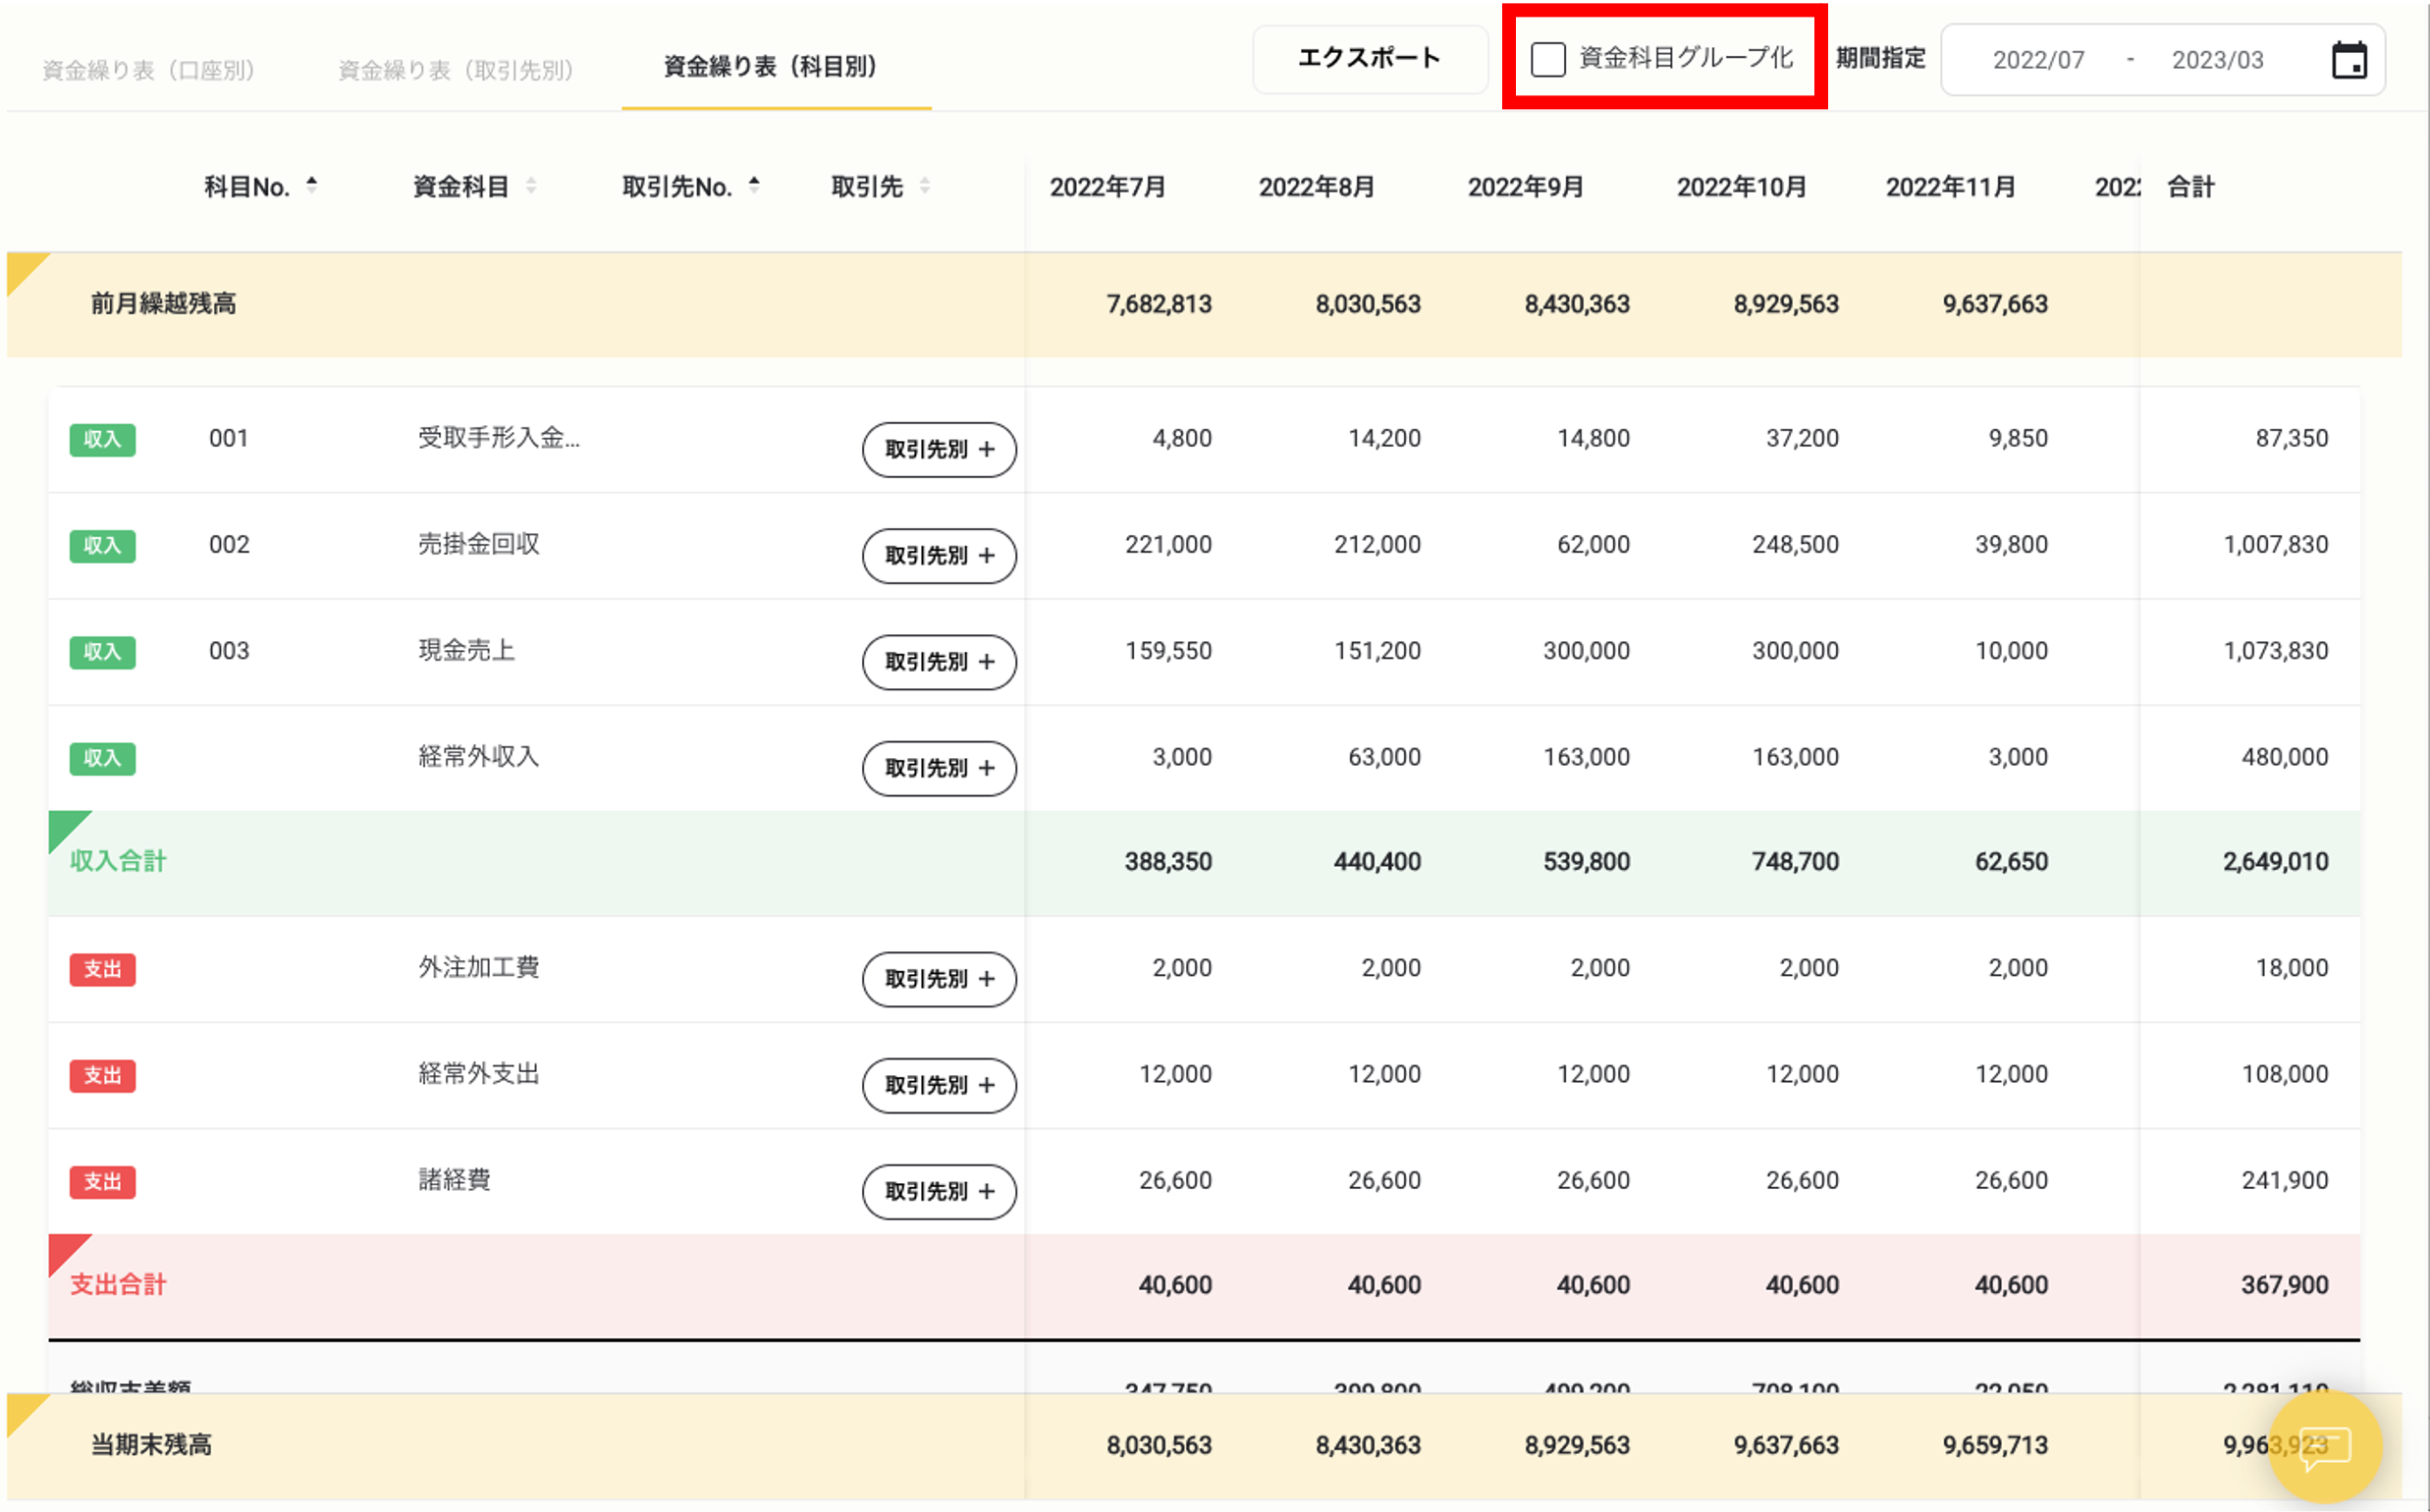Click the 2022年11月 column header
The width and height of the screenshot is (2430, 1512).
[x=1950, y=187]
